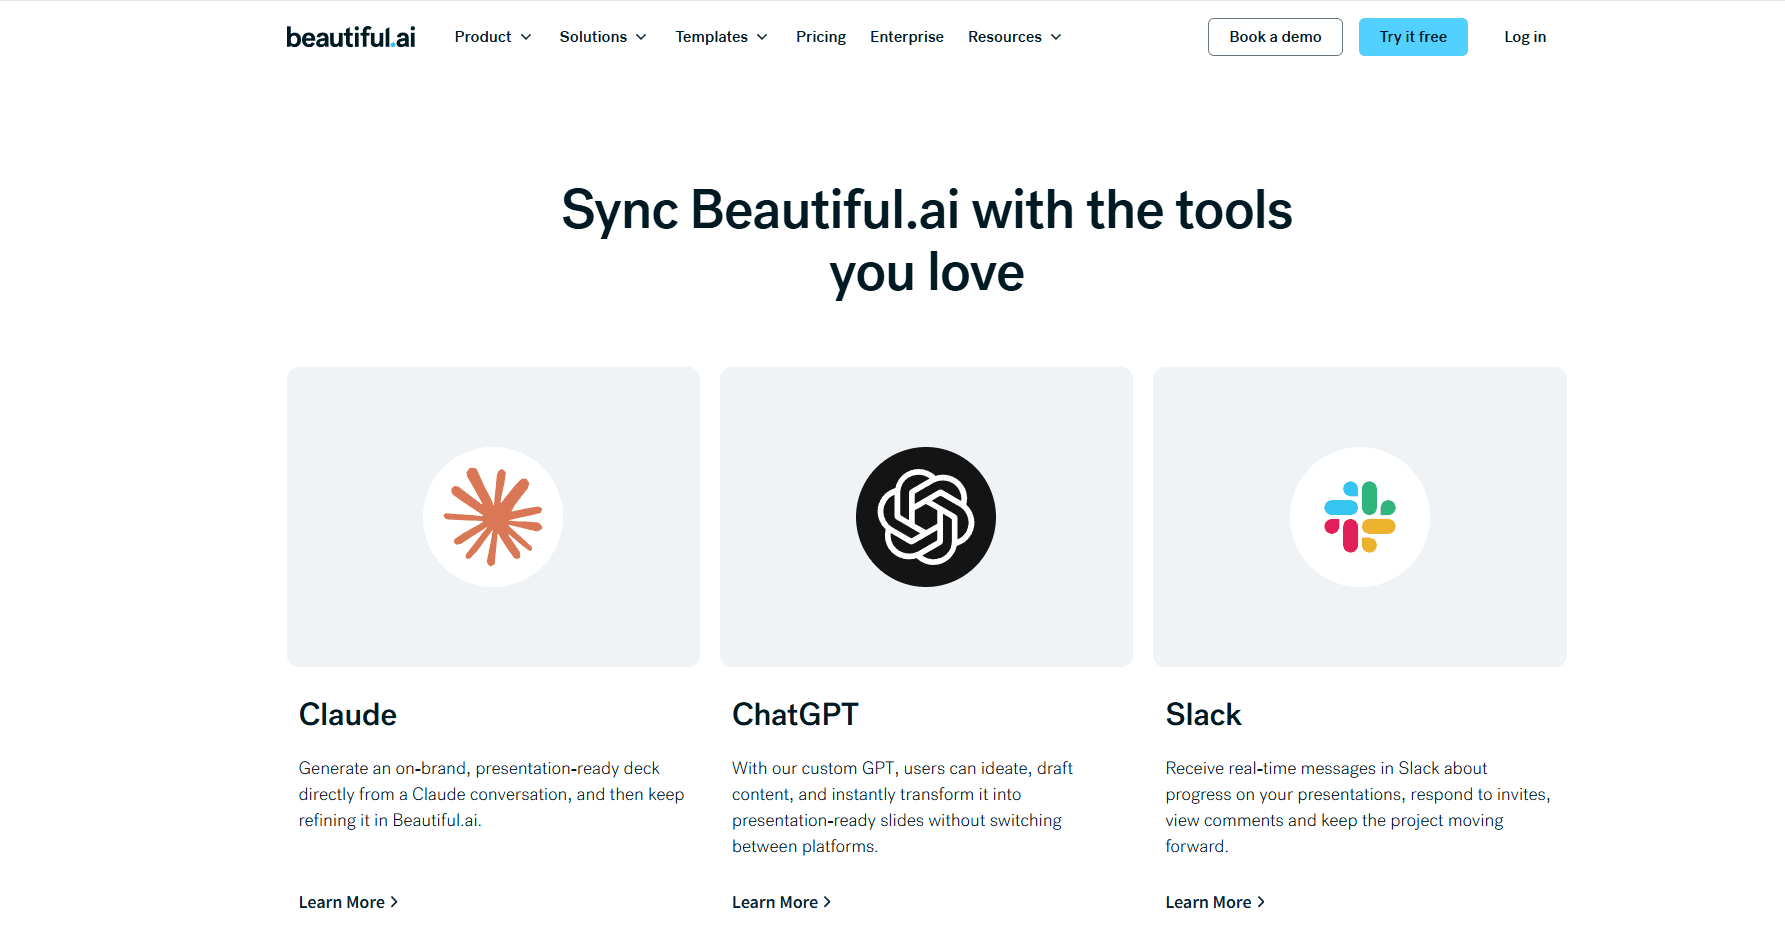Screen dimensions: 1785x950
Task: Click the Book a demo button
Action: [1275, 37]
